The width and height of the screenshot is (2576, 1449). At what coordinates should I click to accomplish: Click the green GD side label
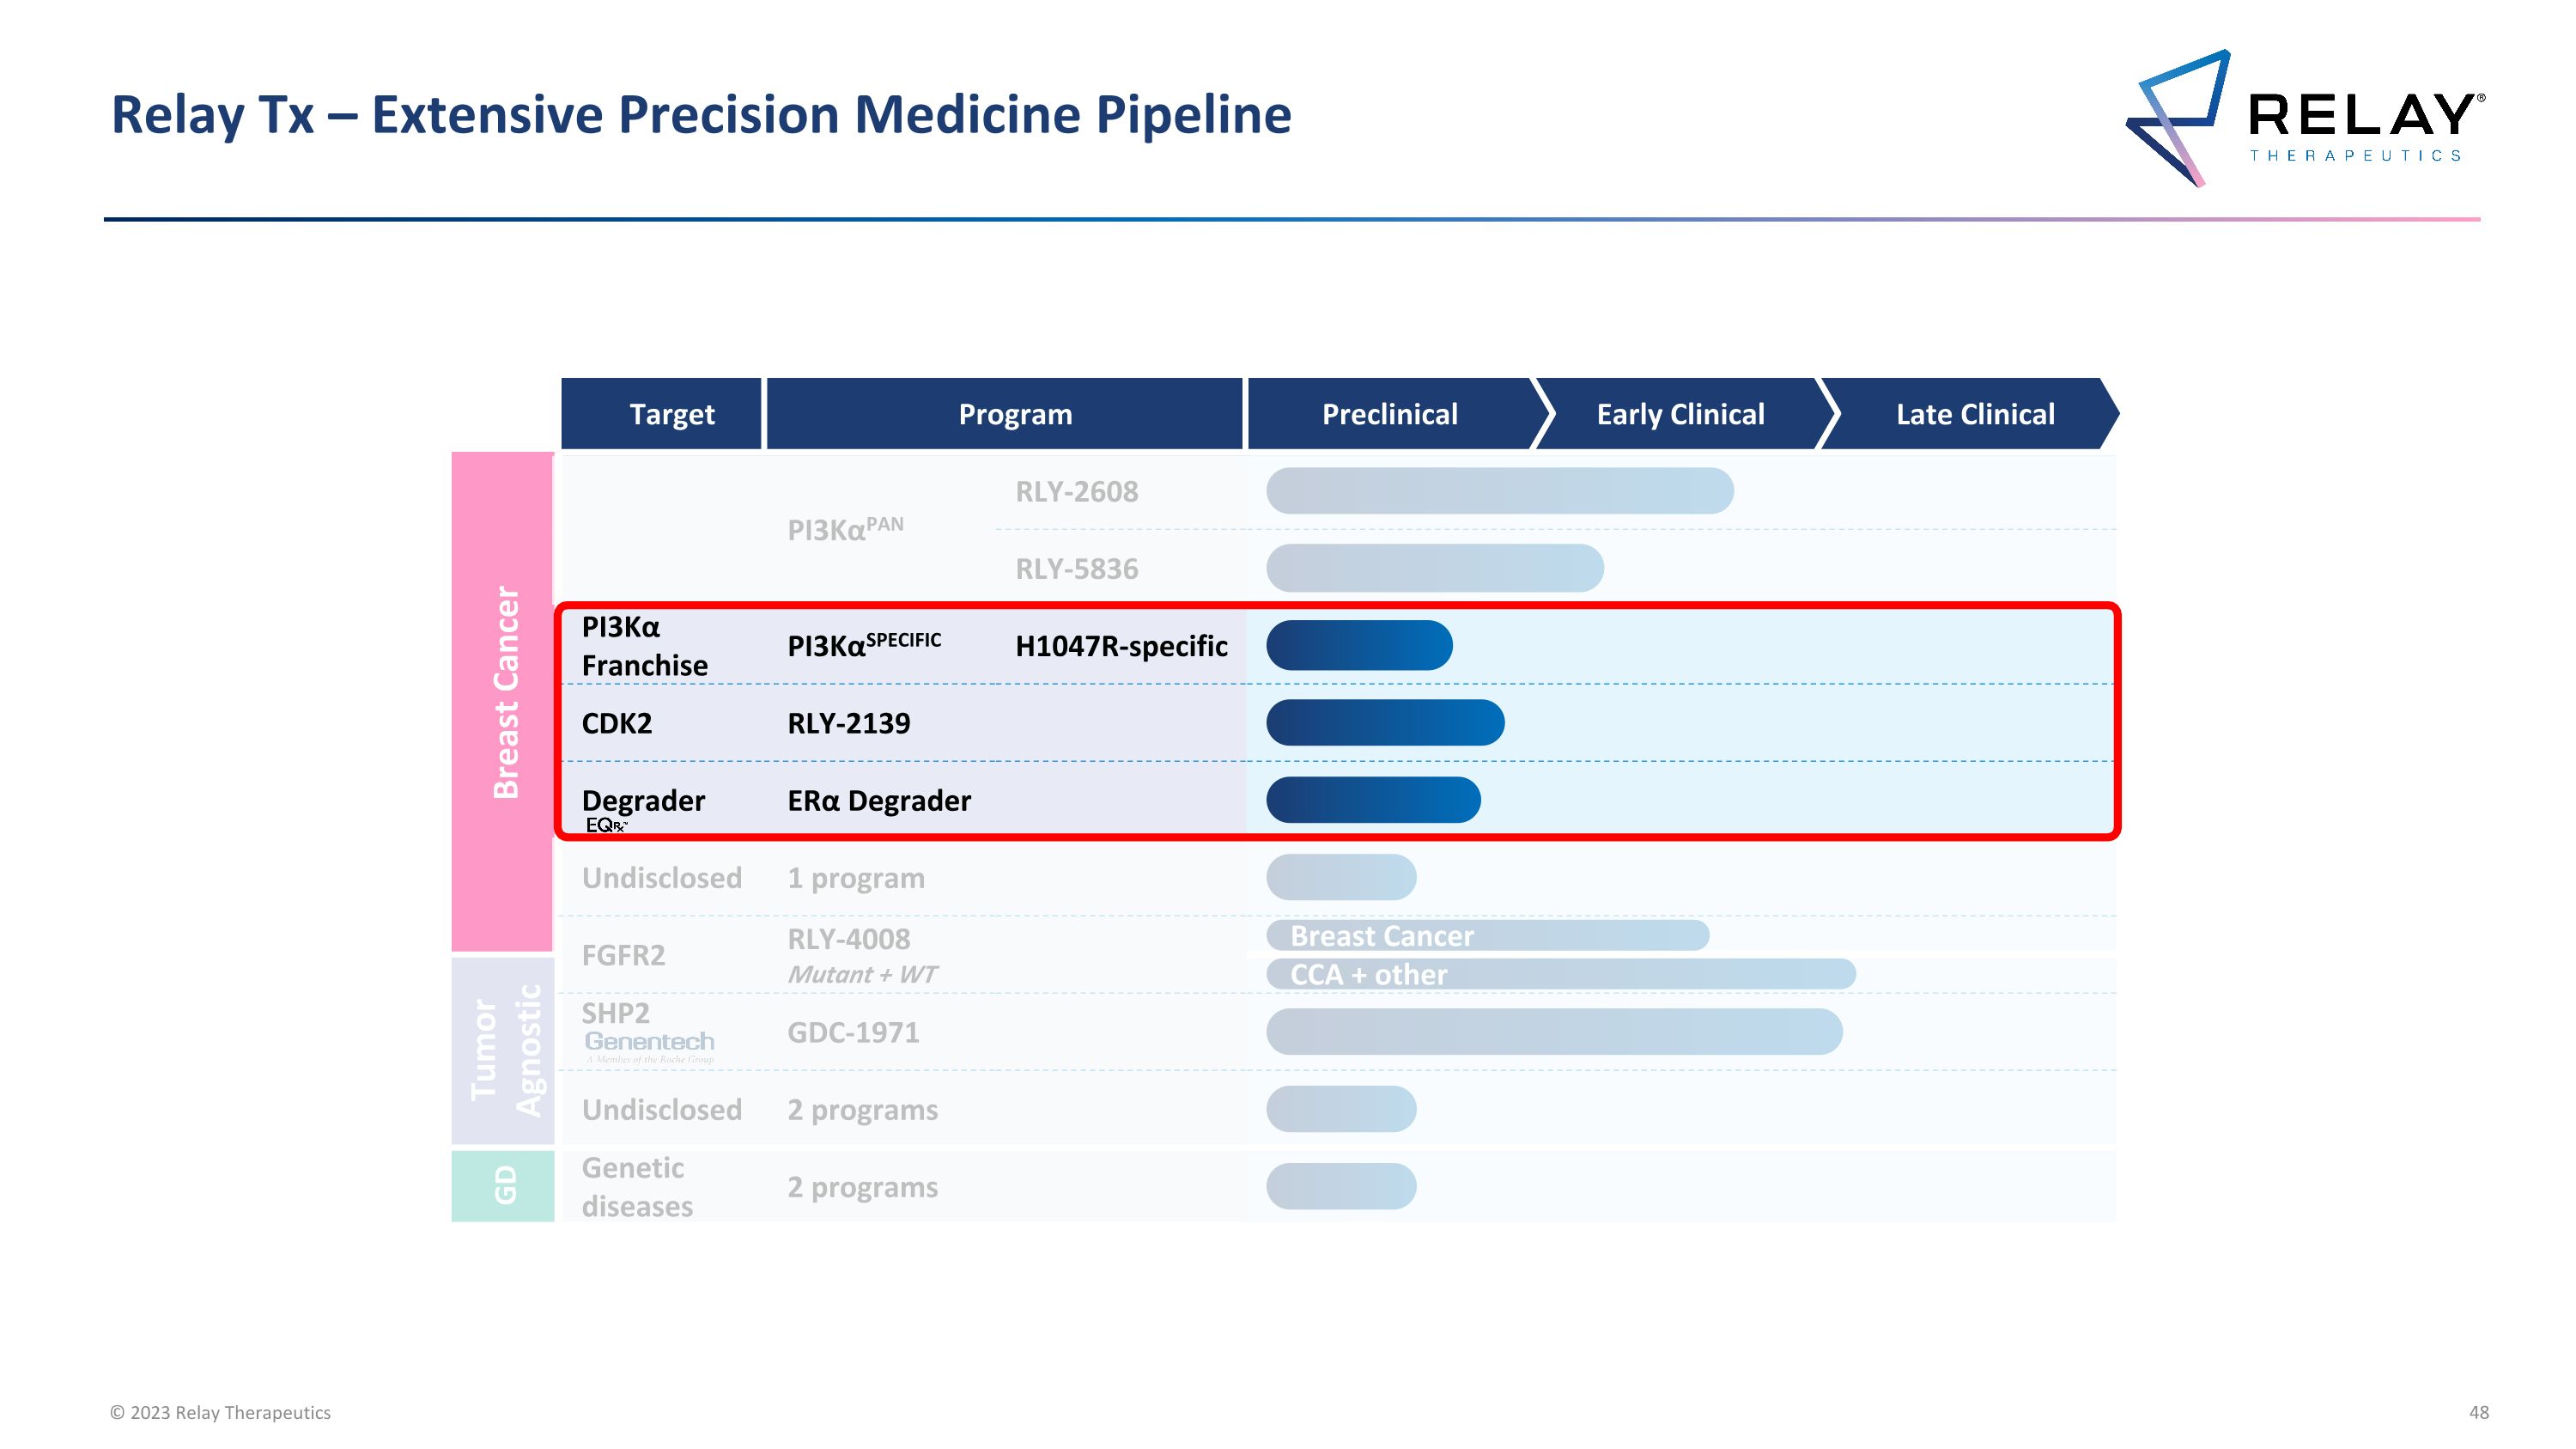505,1185
